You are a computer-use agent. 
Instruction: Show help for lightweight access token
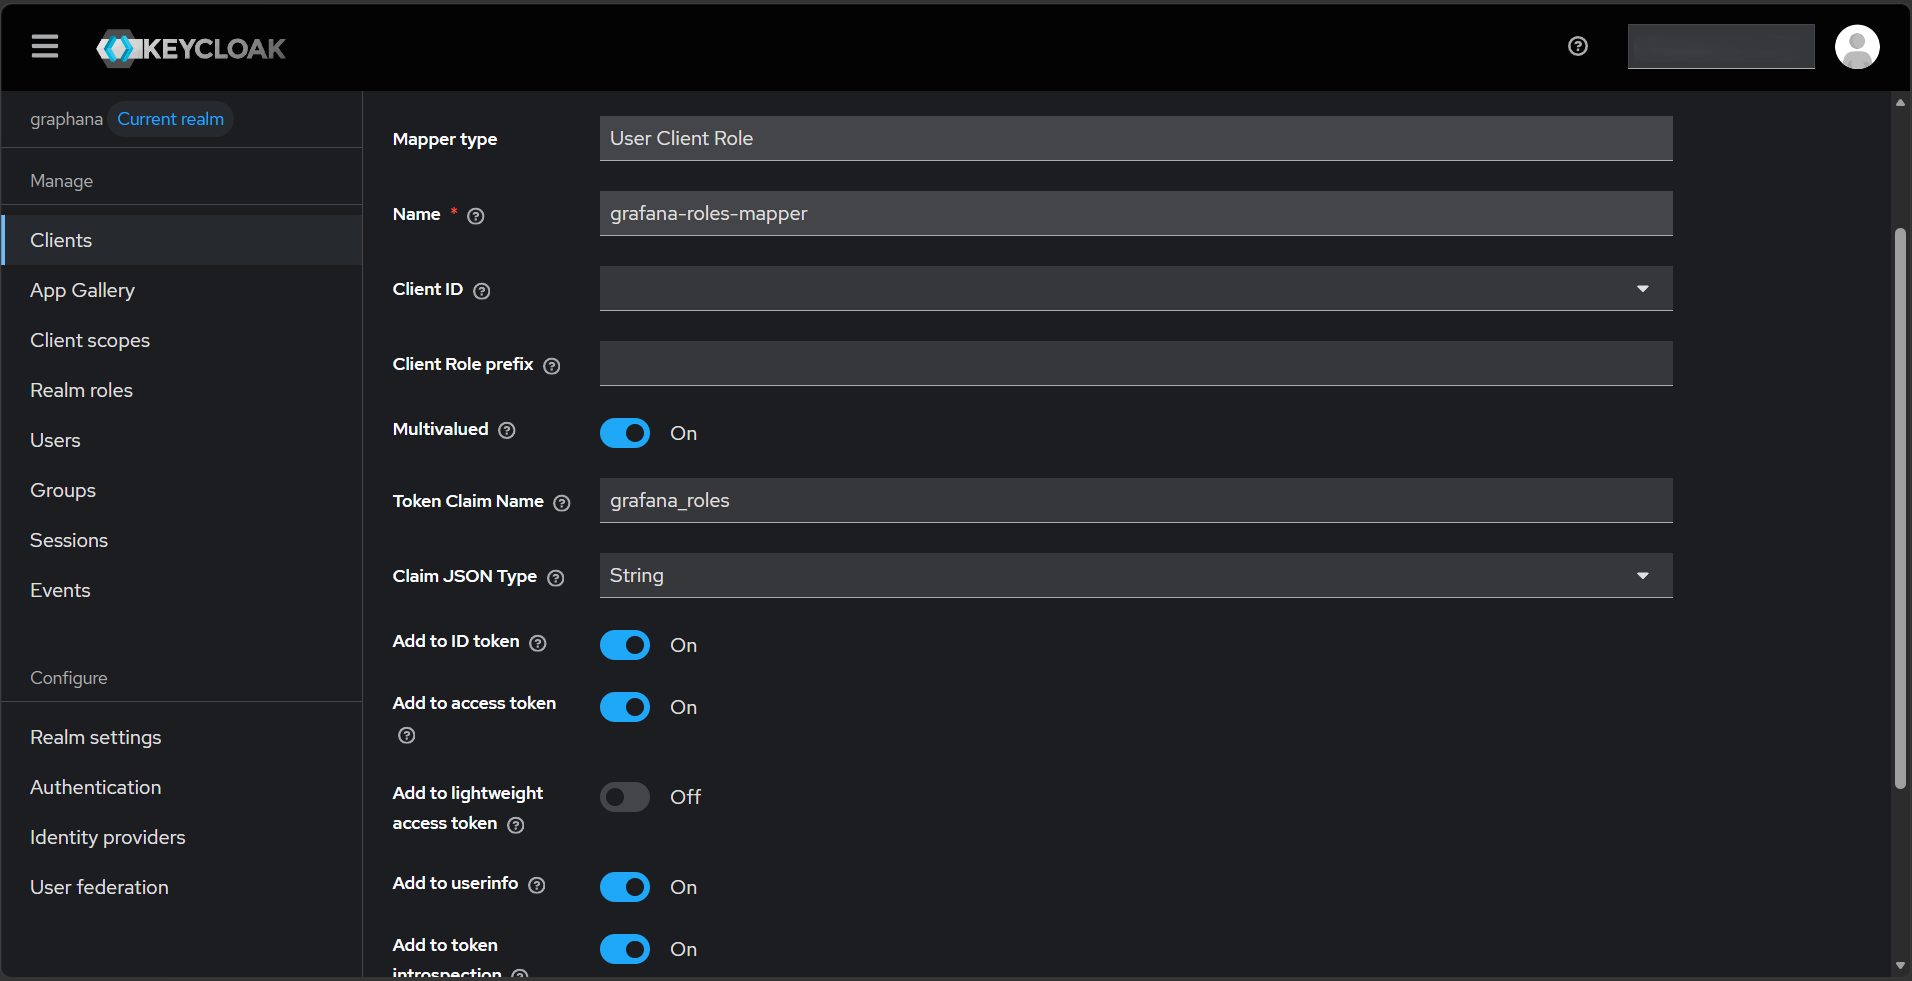click(x=516, y=825)
